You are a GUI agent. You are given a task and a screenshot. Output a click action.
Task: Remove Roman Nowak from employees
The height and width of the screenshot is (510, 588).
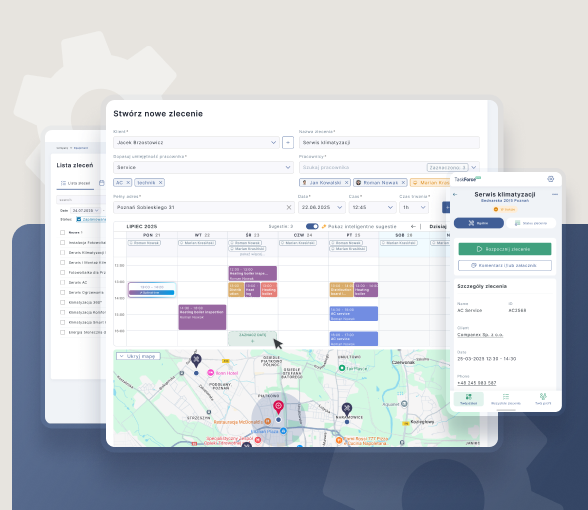(x=403, y=183)
